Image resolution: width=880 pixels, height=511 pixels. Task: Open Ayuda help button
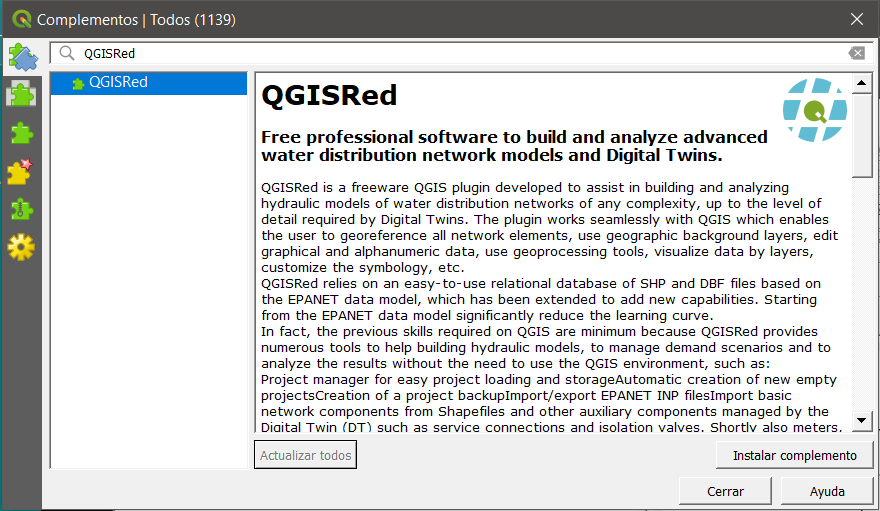827,491
